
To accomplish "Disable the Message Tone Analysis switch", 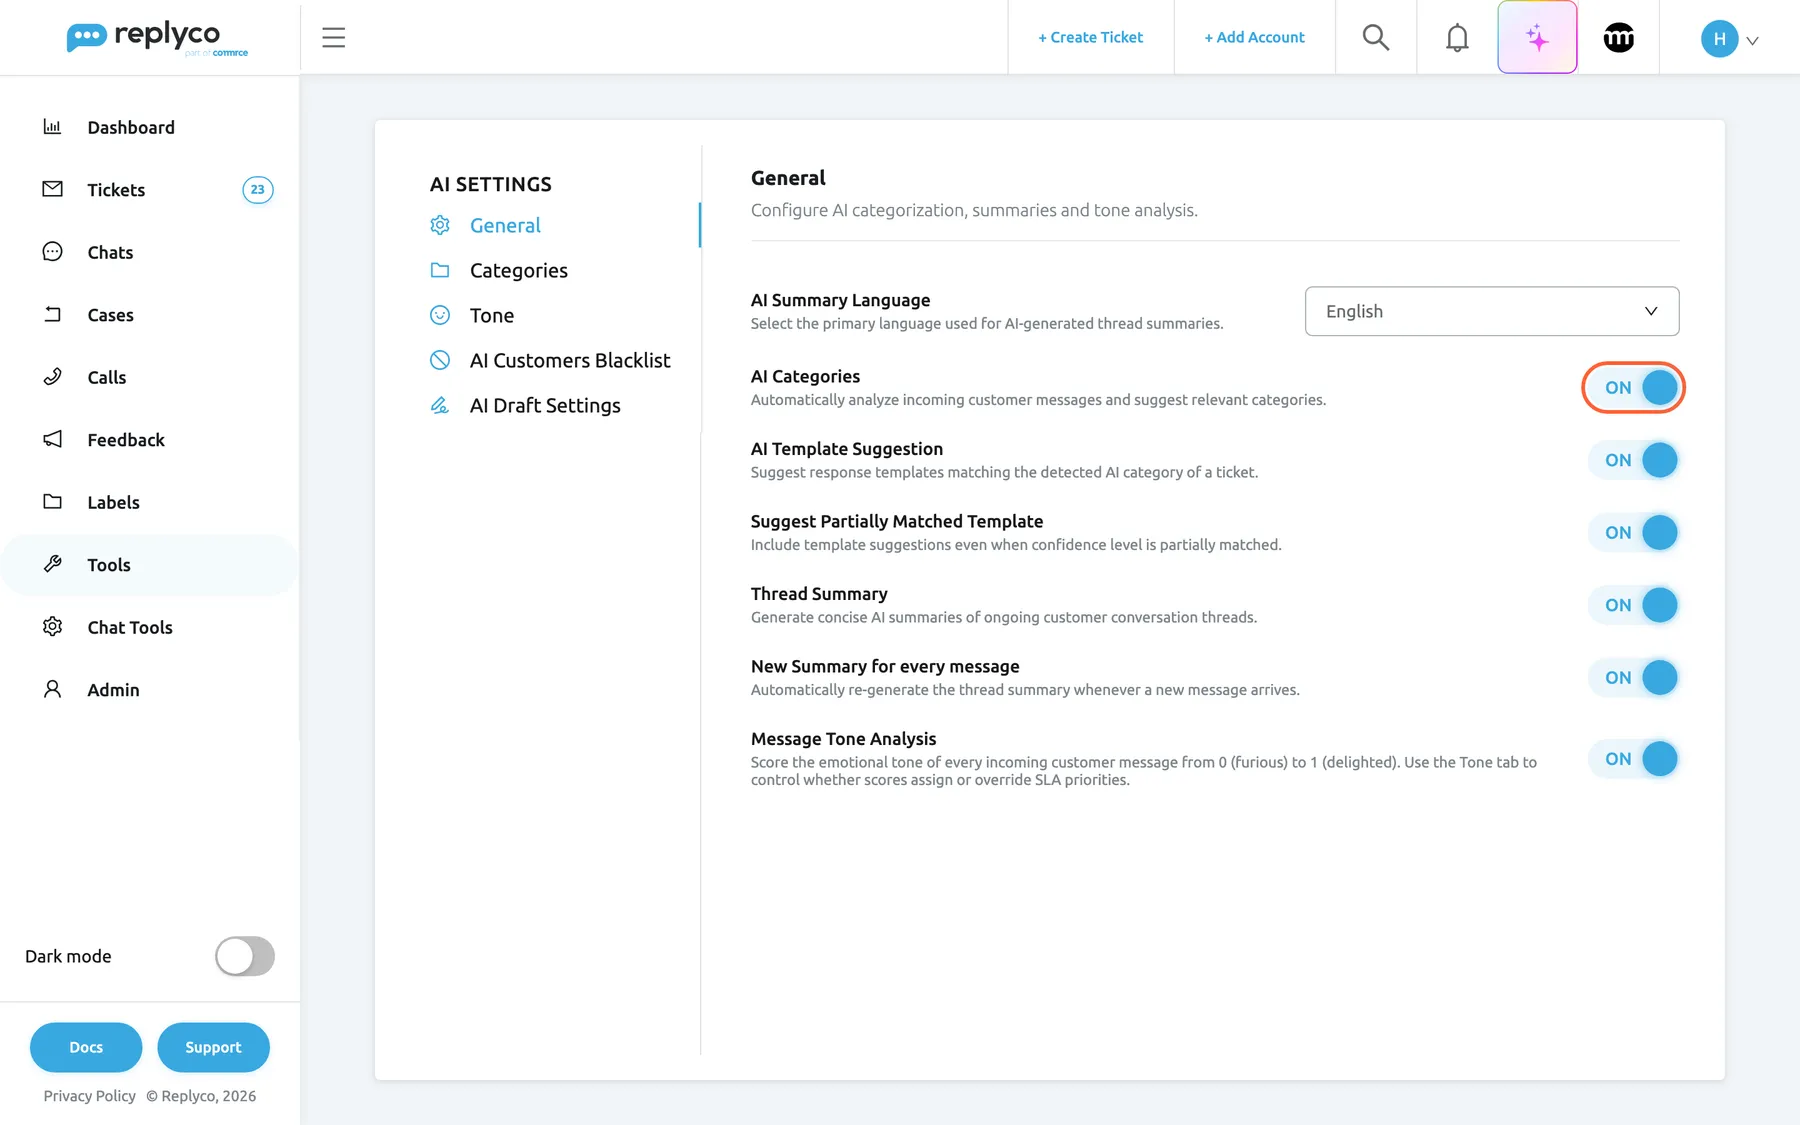I will click(x=1633, y=759).
